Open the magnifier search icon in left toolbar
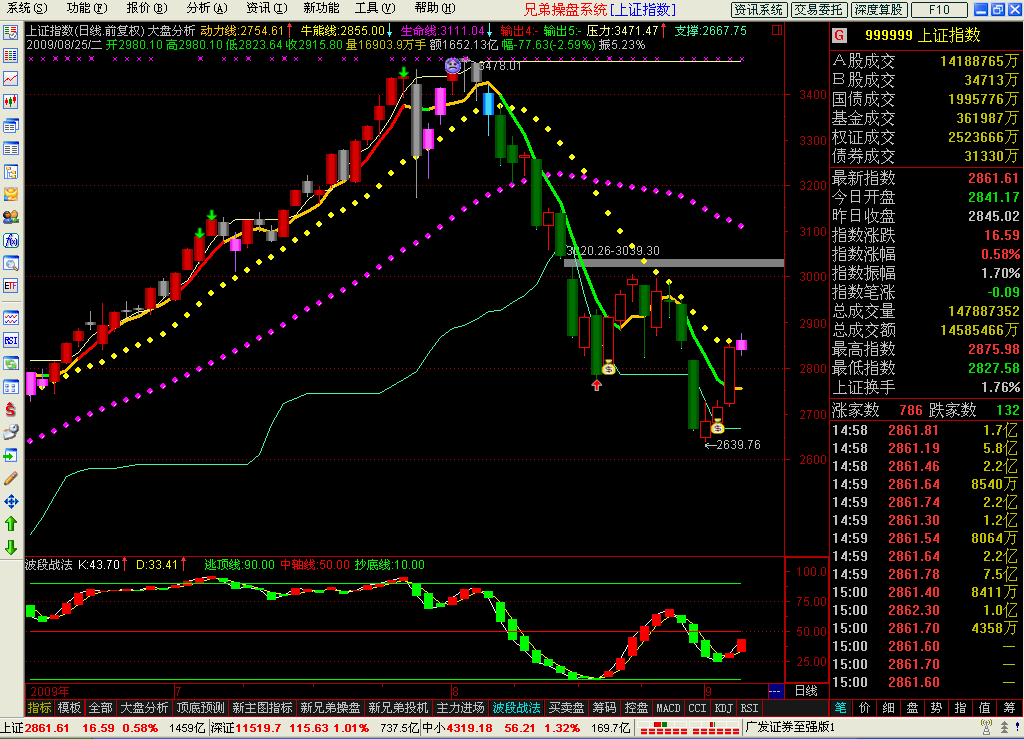 tap(10, 263)
